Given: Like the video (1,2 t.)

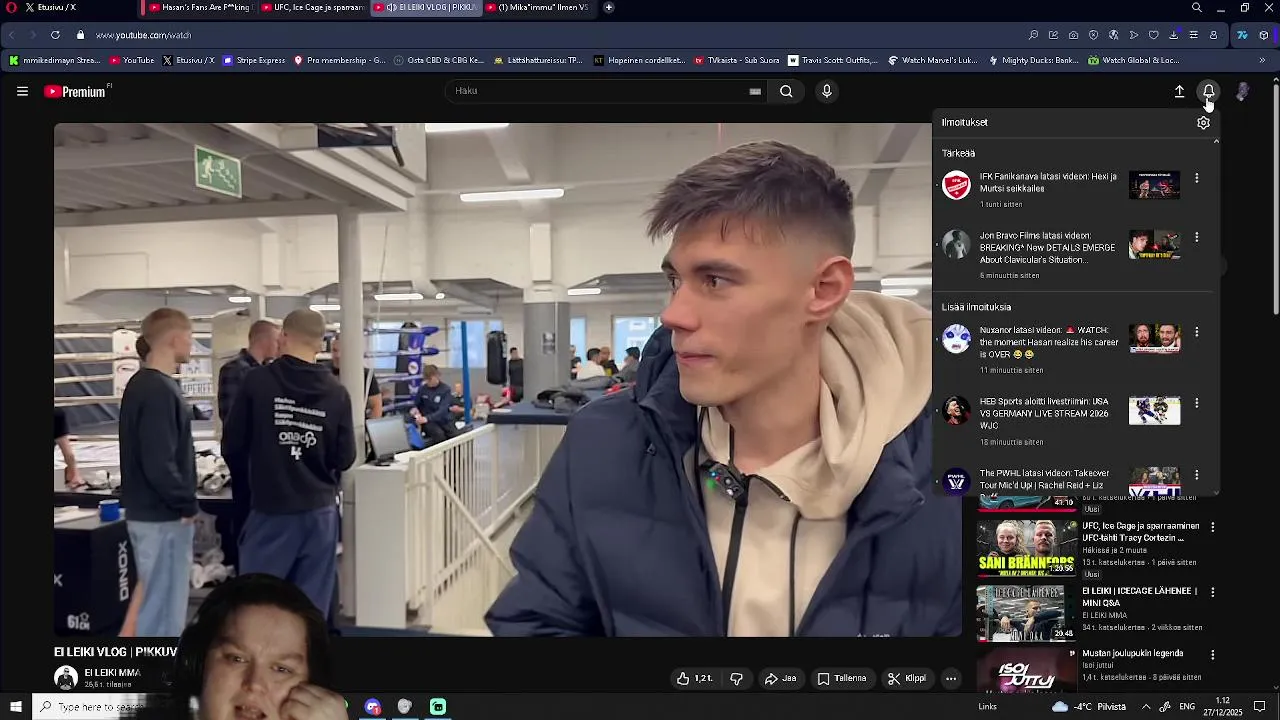Looking at the screenshot, I should (x=694, y=678).
